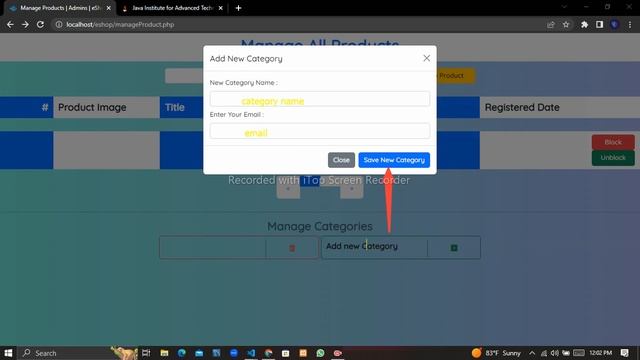Click the green plus icon beside Add new Category
The width and height of the screenshot is (640, 360).
tap(454, 248)
